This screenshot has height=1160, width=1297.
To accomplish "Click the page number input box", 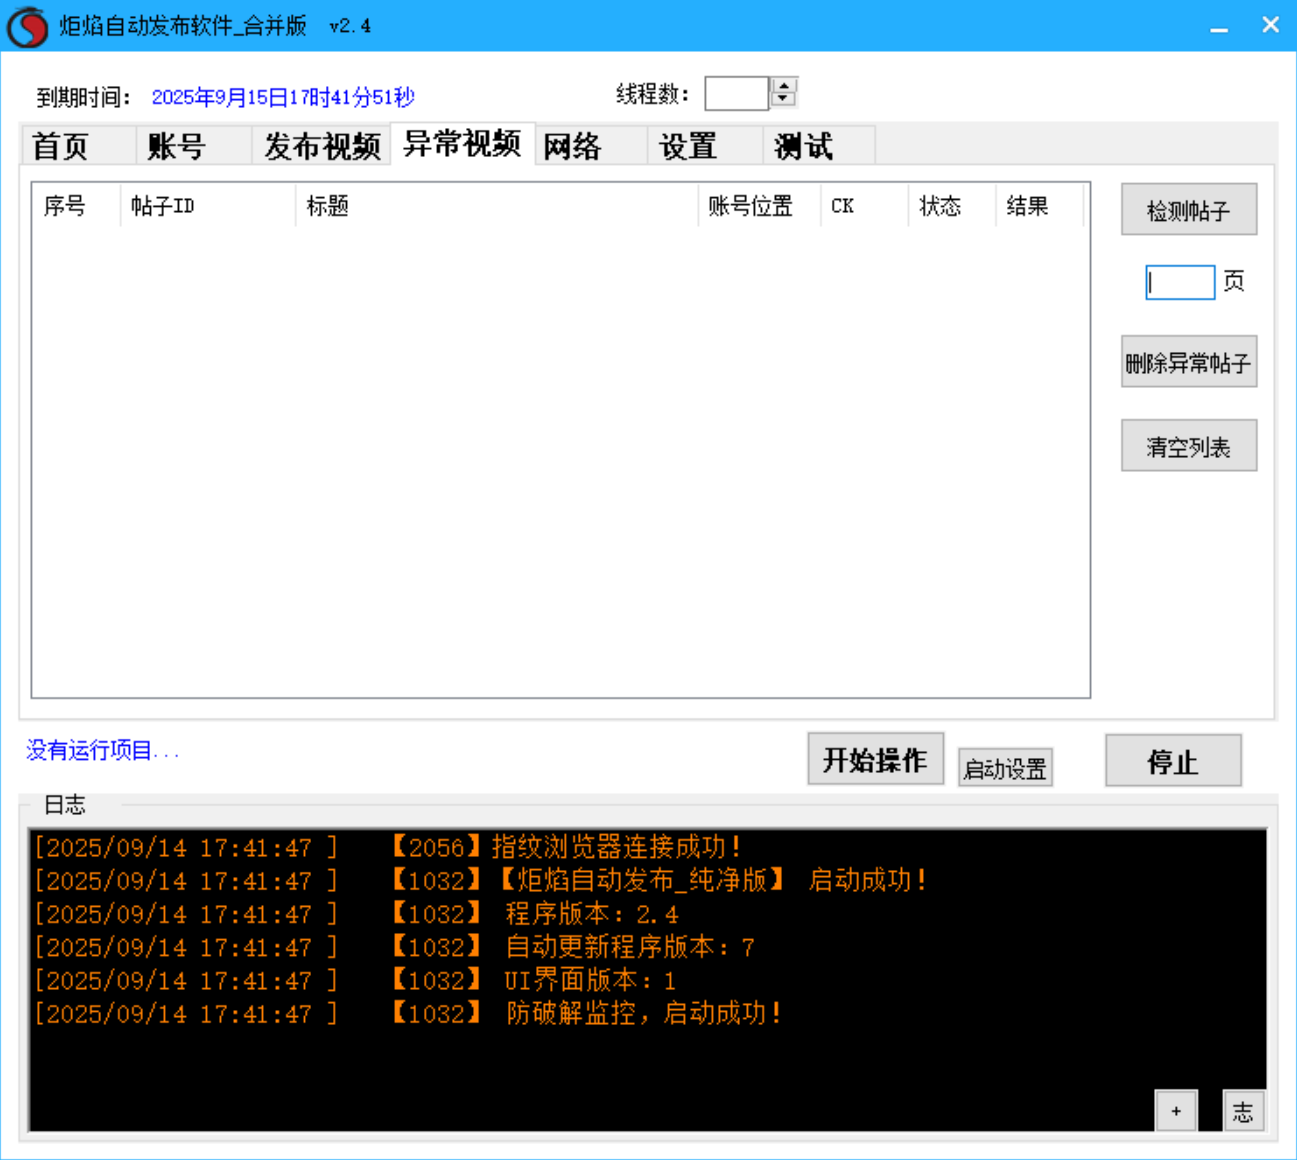I will coord(1180,282).
